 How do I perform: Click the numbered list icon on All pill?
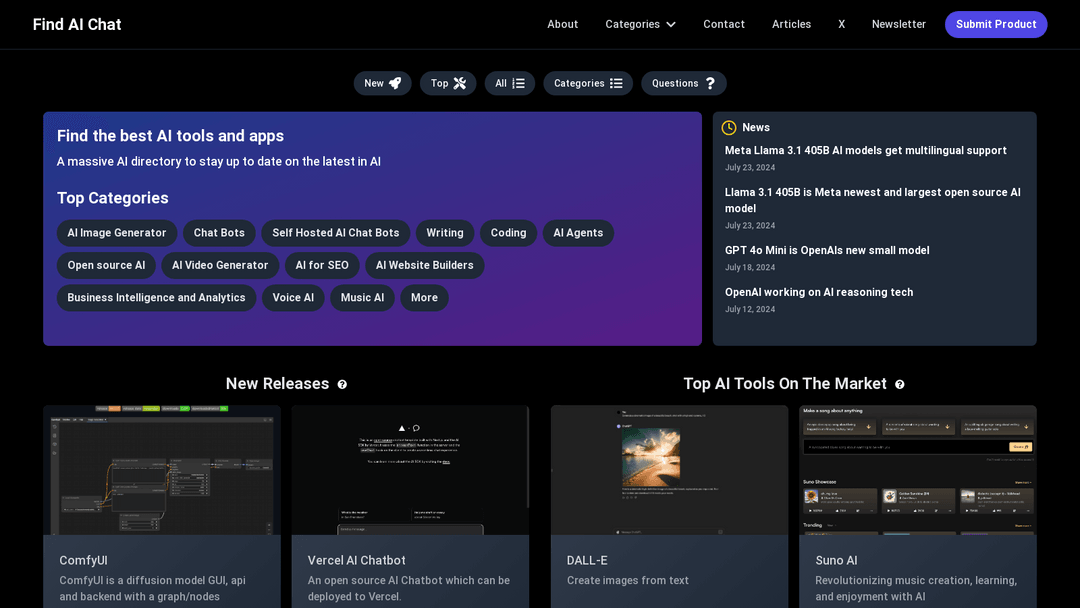click(x=519, y=83)
